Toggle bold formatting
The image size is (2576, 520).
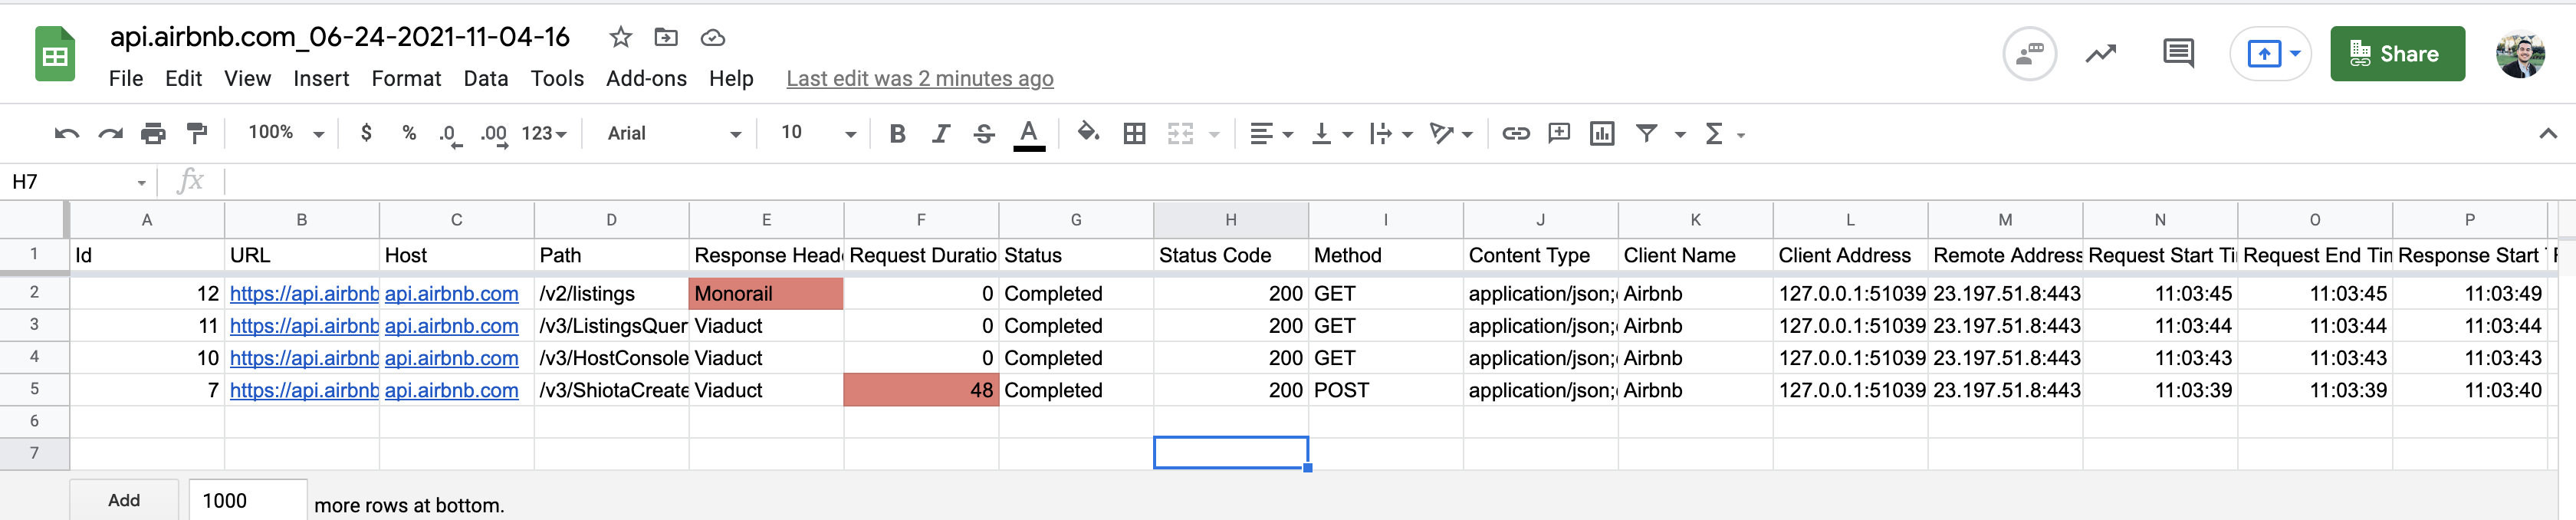tap(897, 133)
